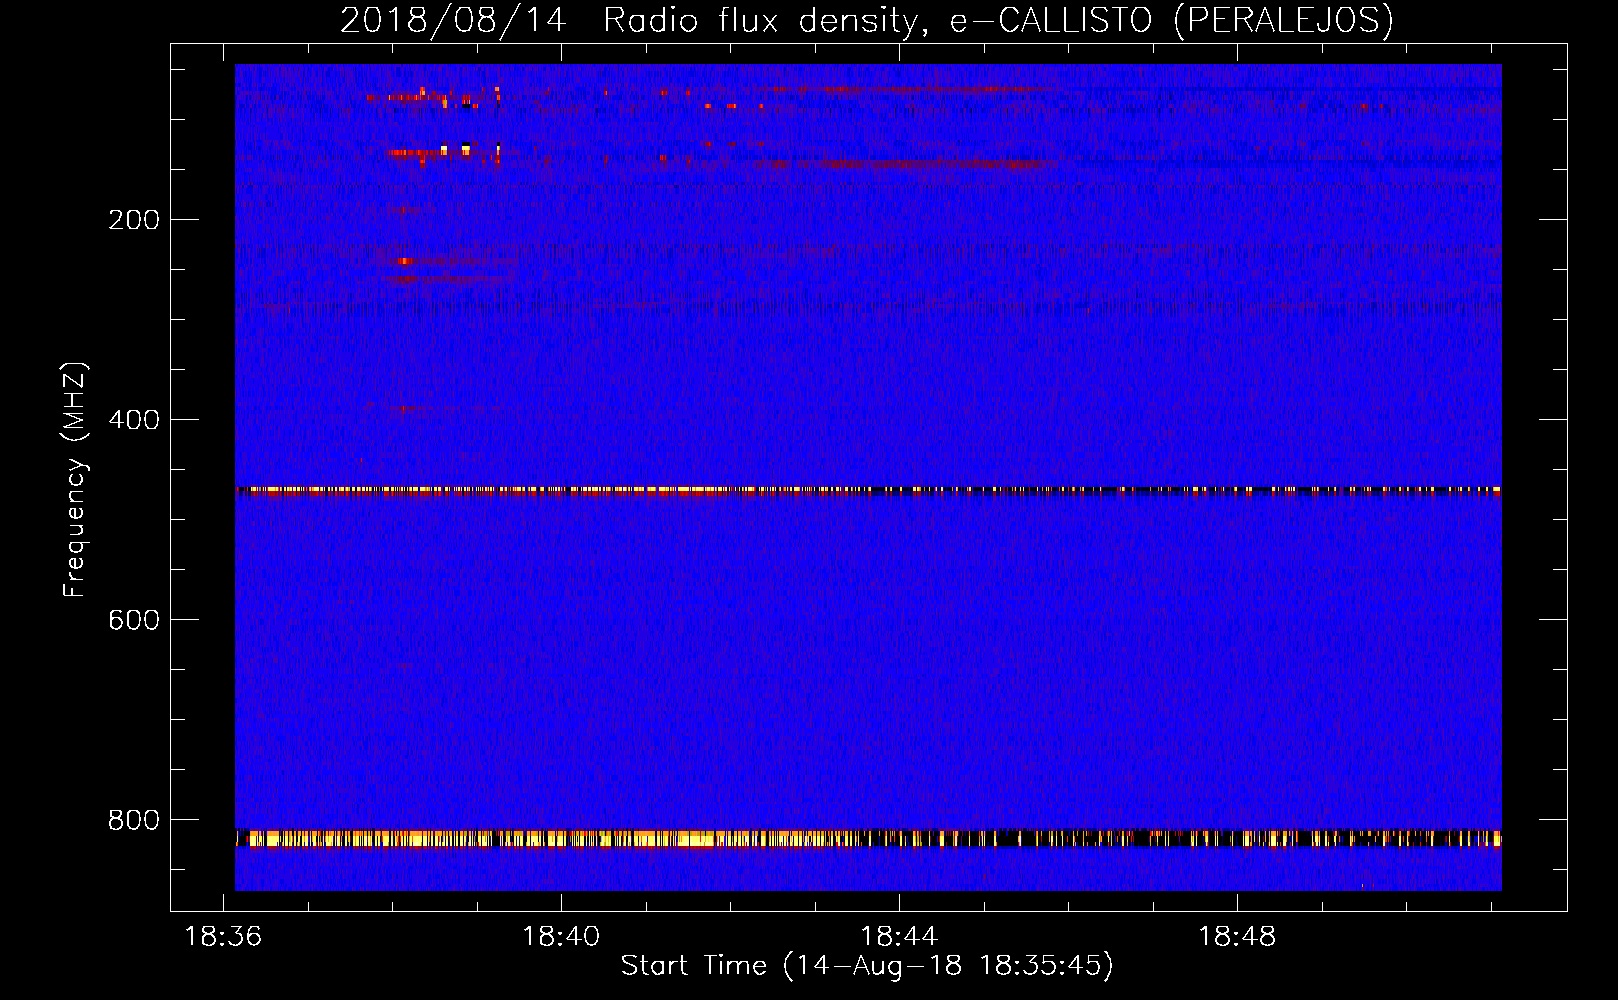The image size is (1618, 1000).
Task: Click the bright interference band near 470 MHz
Action: (868, 490)
